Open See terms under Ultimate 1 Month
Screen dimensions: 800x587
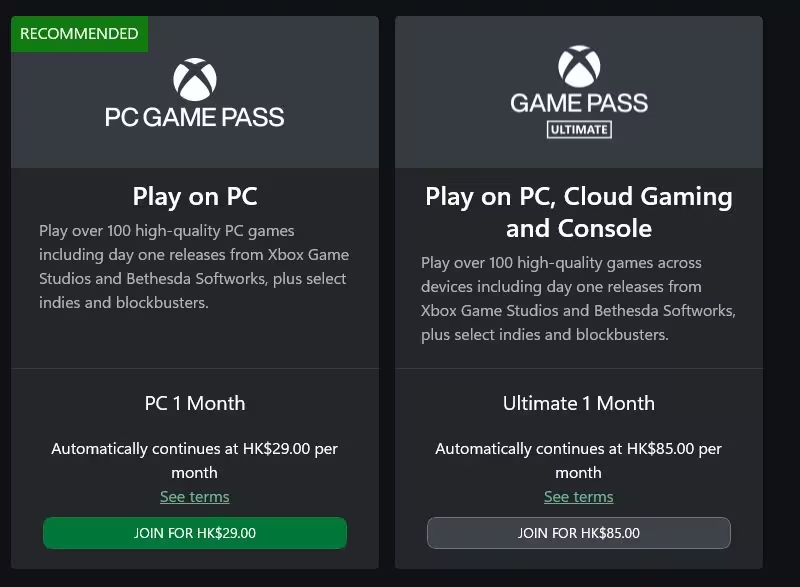579,497
